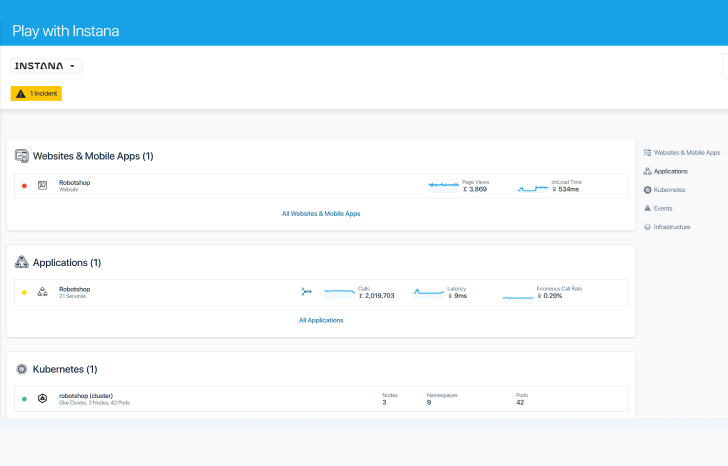The height and width of the screenshot is (466, 728).
Task: Jump to Websites & Mobile Apps in side navigation
Action: 687,153
